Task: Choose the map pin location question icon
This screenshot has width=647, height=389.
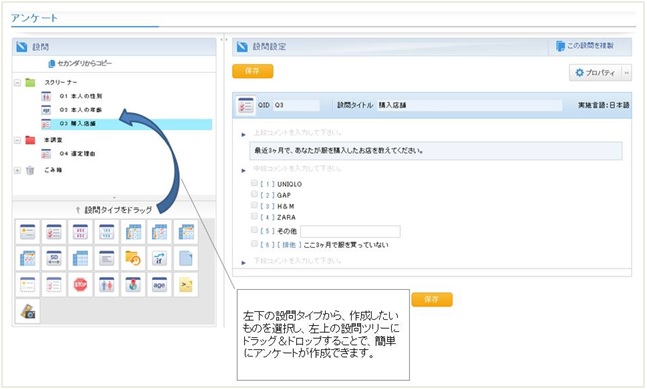Action: point(133,285)
